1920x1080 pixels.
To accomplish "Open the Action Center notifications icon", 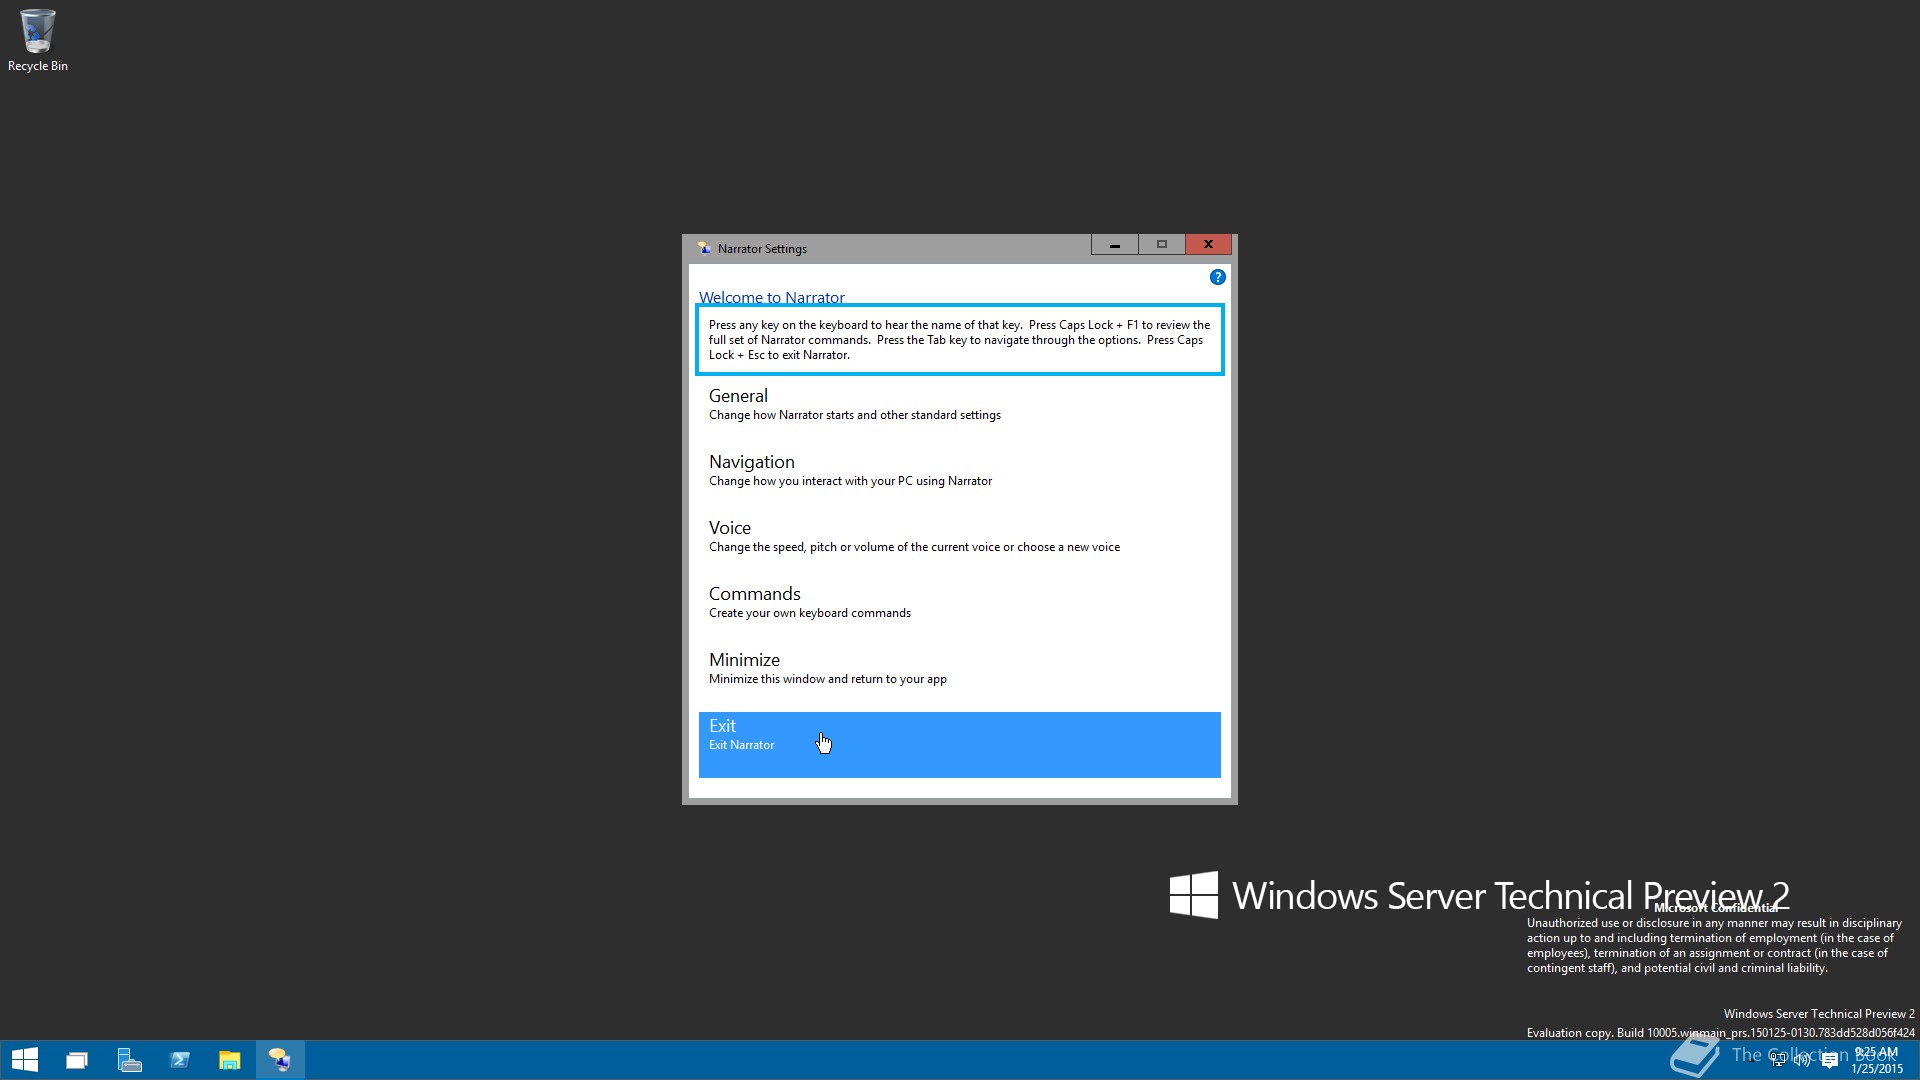I will click(x=1830, y=1060).
